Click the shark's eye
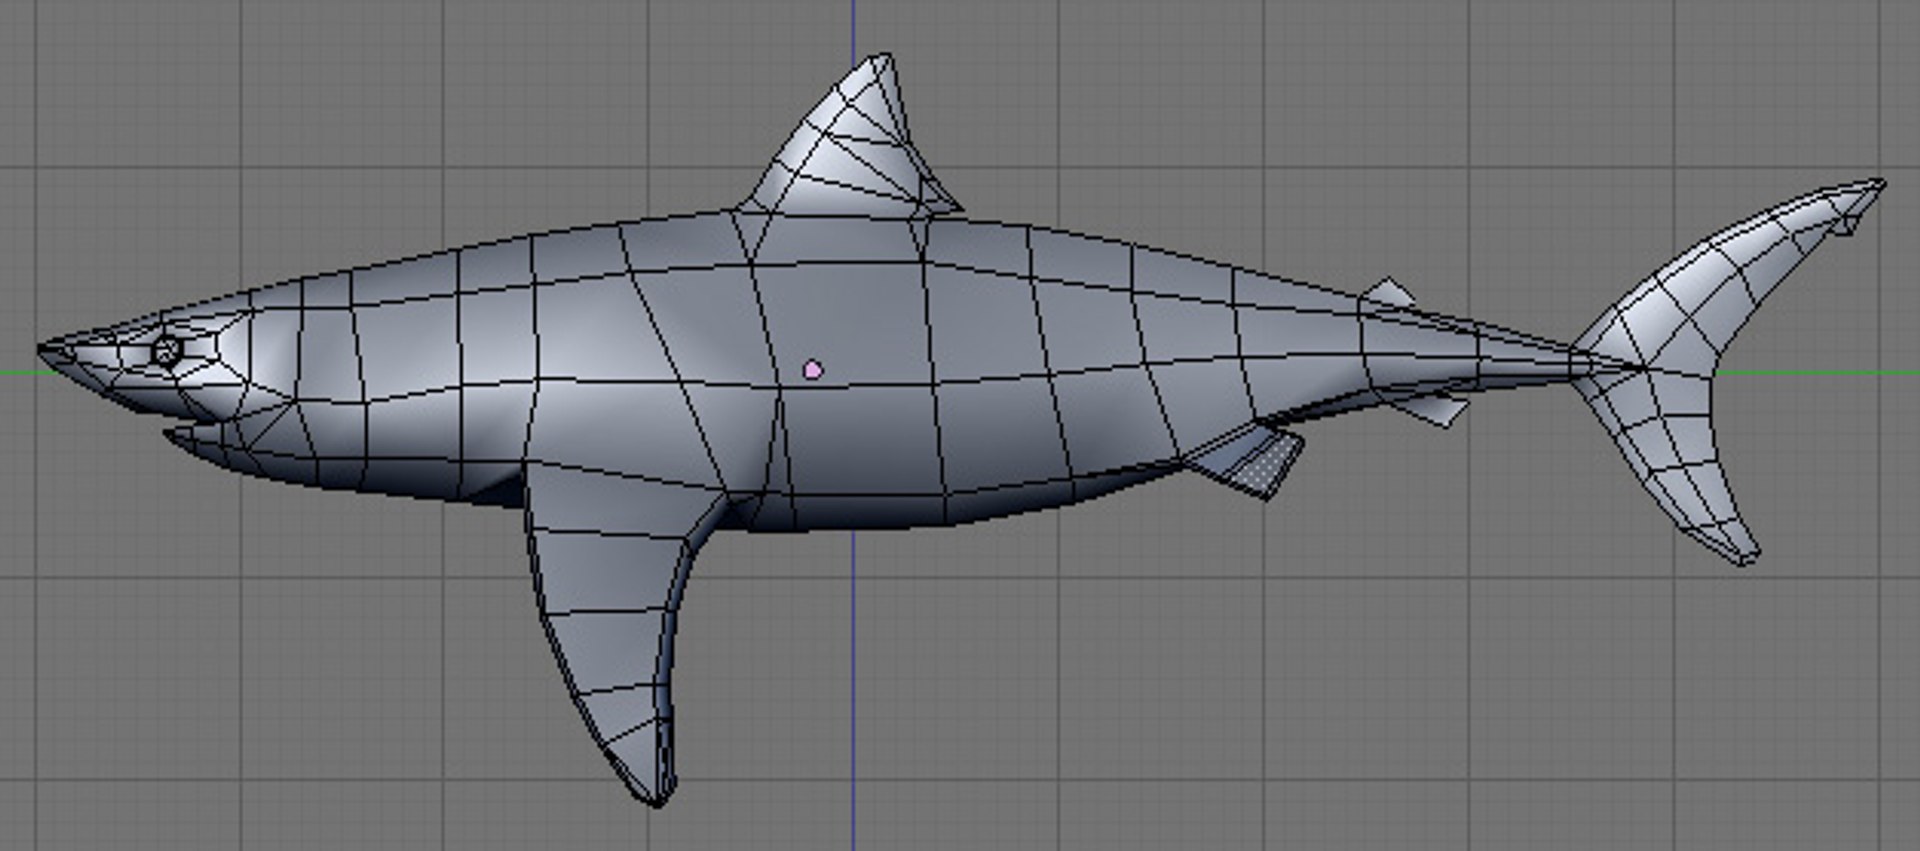1920x851 pixels. pyautogui.click(x=167, y=351)
